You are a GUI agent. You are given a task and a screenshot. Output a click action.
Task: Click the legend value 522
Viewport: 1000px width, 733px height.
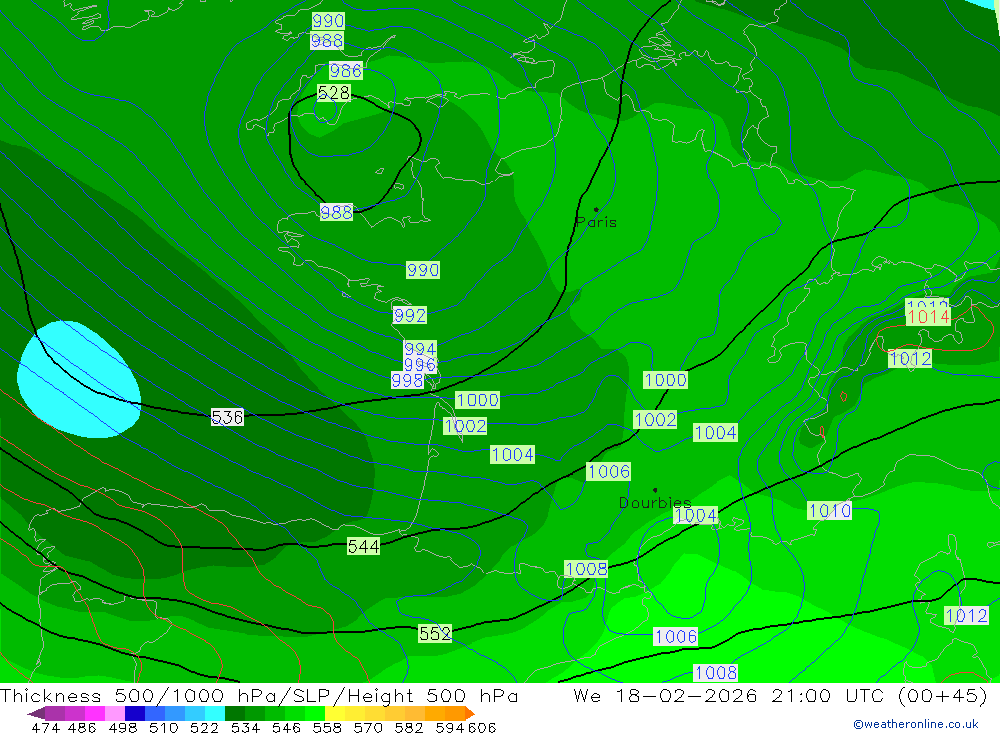204,727
